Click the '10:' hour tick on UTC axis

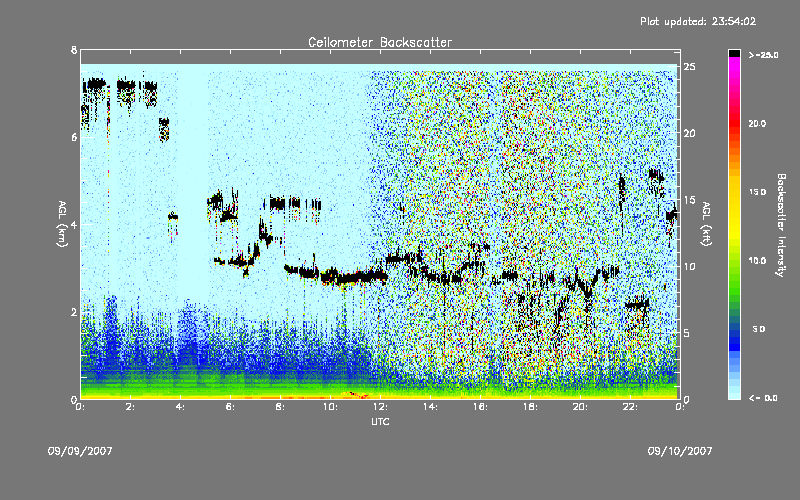click(x=330, y=407)
